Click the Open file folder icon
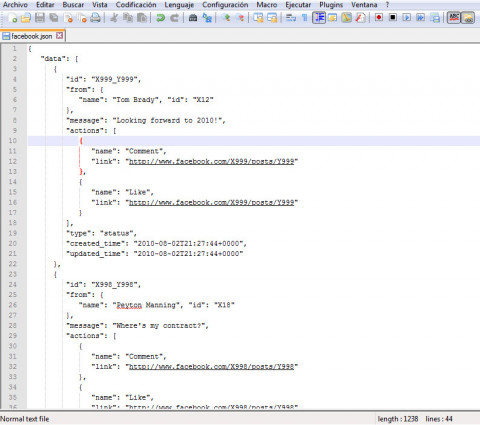Image resolution: width=480 pixels, height=425 pixels. 26,18
